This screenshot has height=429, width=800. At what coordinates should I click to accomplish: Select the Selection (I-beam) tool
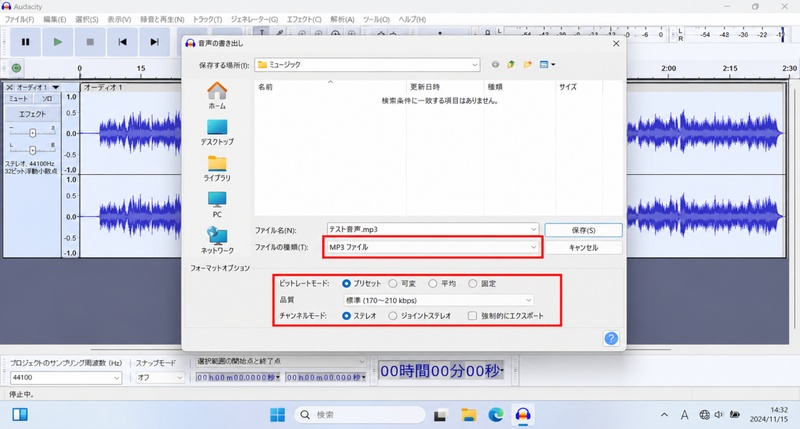(x=262, y=32)
